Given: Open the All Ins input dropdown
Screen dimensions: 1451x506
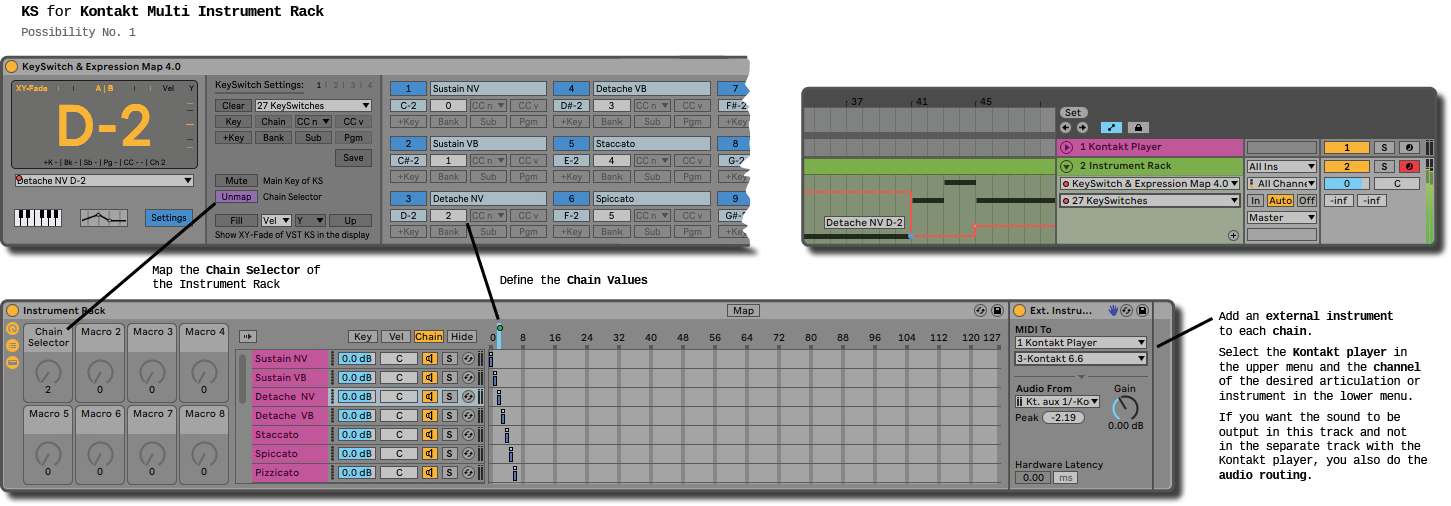Looking at the screenshot, I should point(1282,166).
